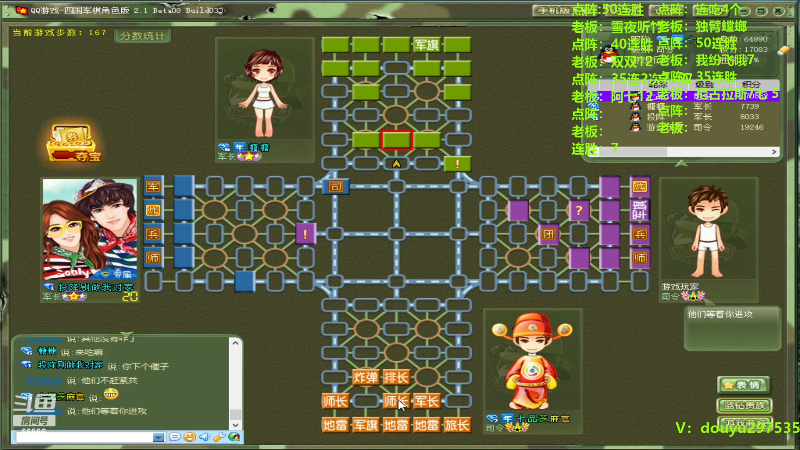The image size is (800, 450).
Task: Click the chat scrollbar up arrow
Action: tap(235, 343)
